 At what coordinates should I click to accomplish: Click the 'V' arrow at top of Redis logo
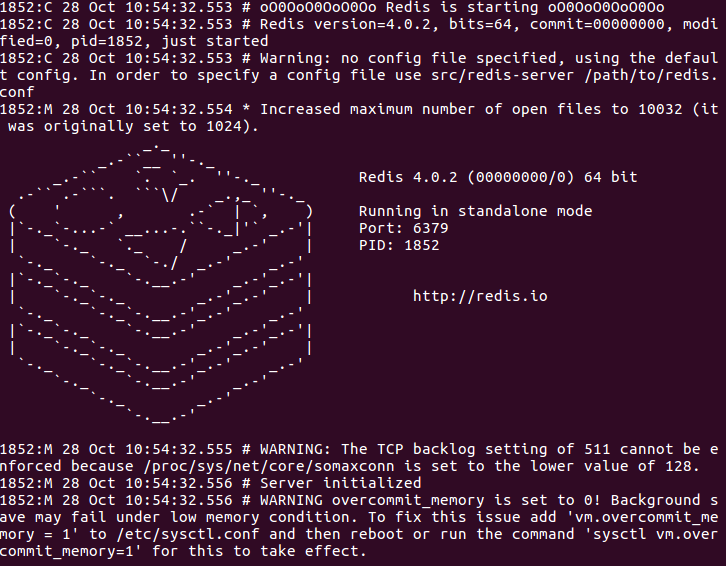169,195
